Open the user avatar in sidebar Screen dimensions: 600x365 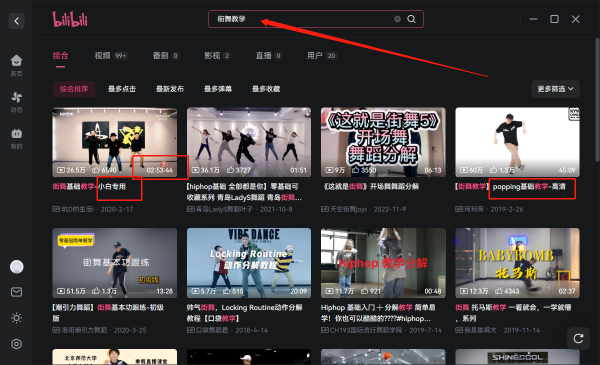click(x=16, y=267)
